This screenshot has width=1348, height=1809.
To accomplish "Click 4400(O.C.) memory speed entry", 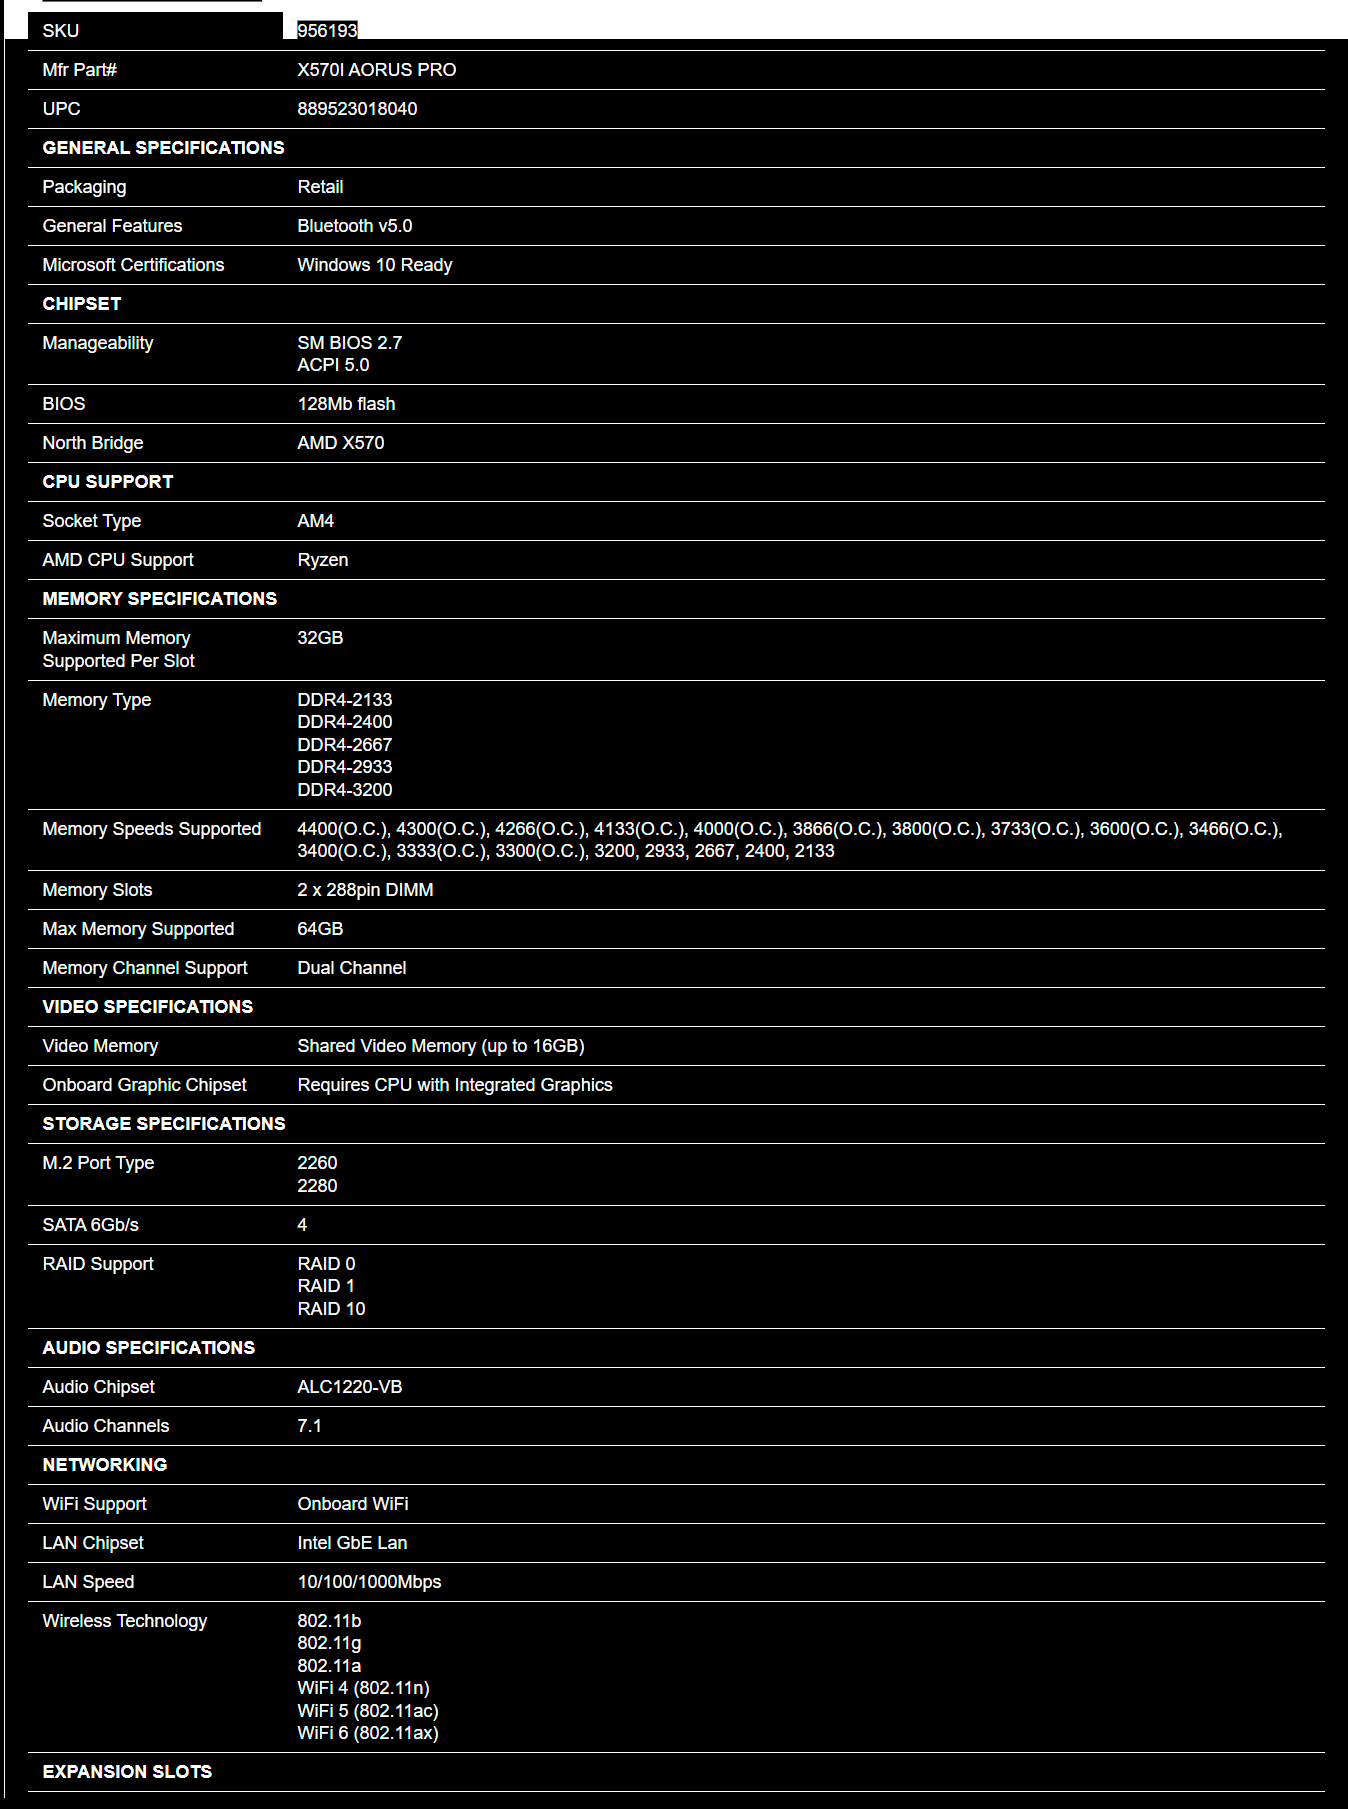I will coord(342,829).
